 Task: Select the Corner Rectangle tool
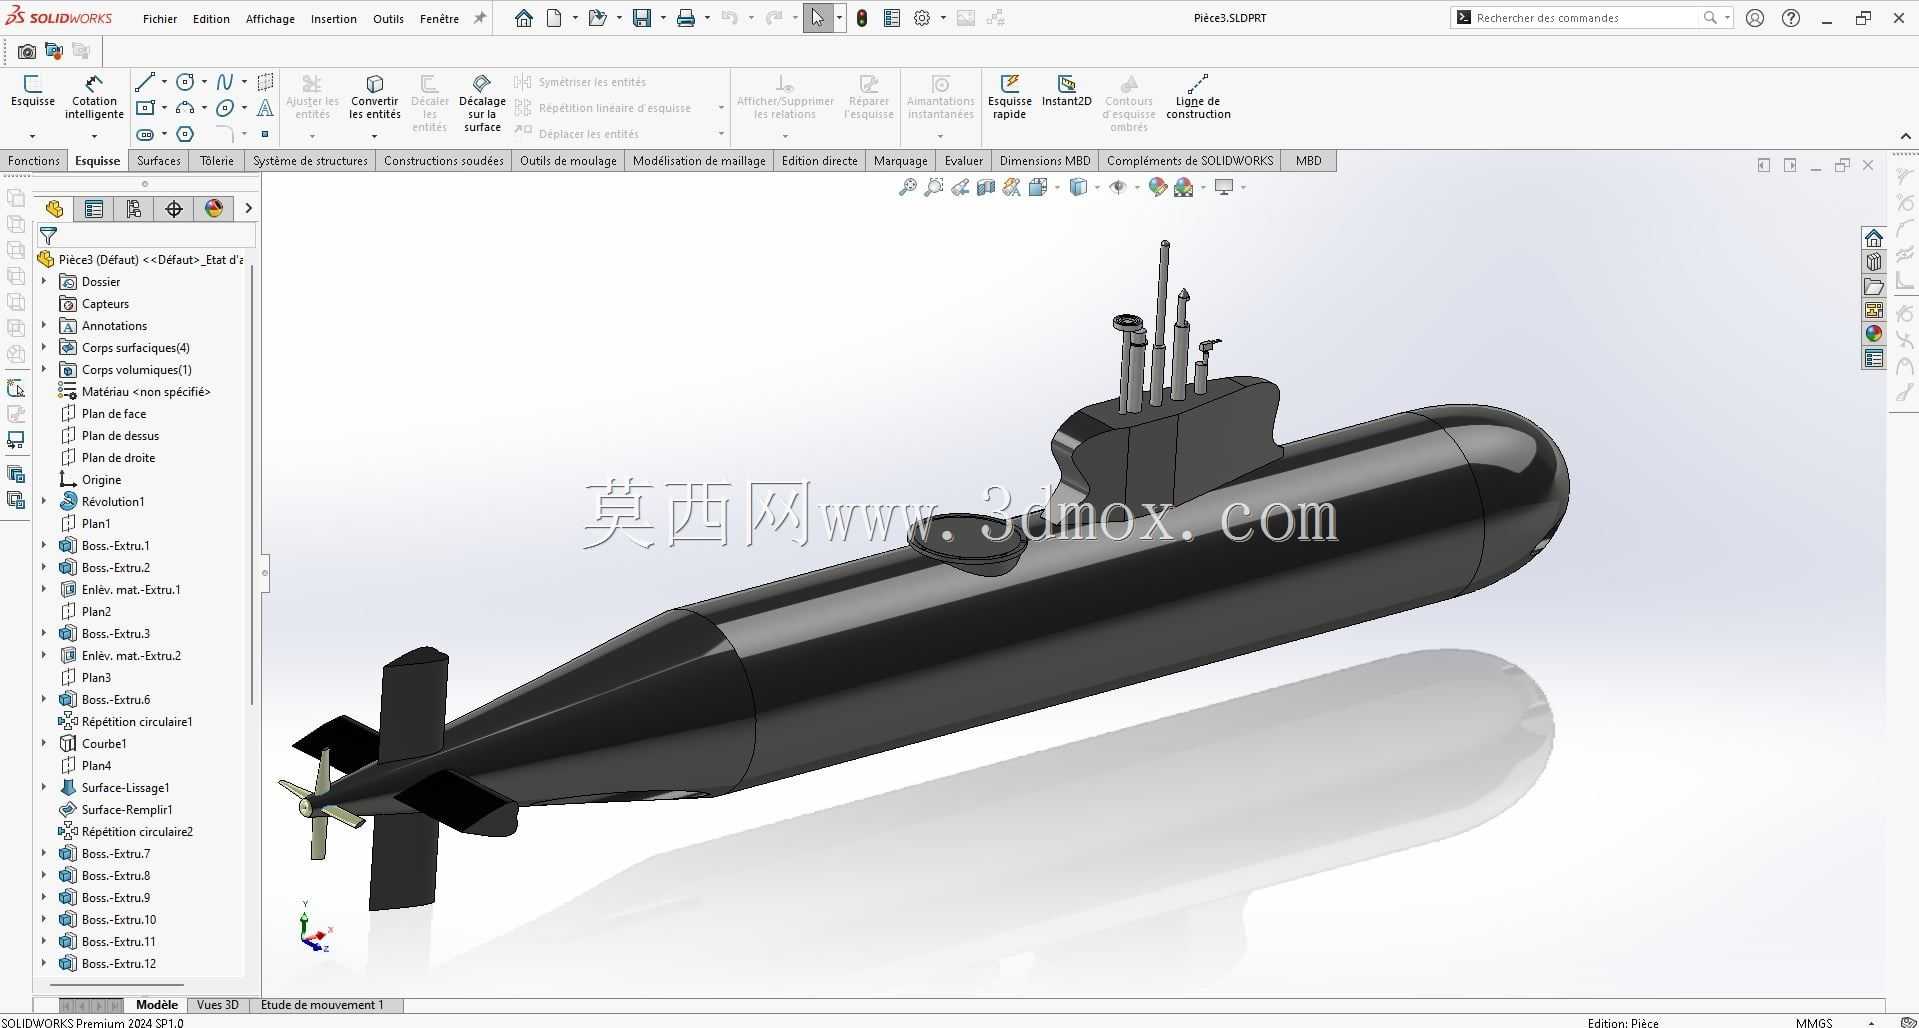pos(146,108)
